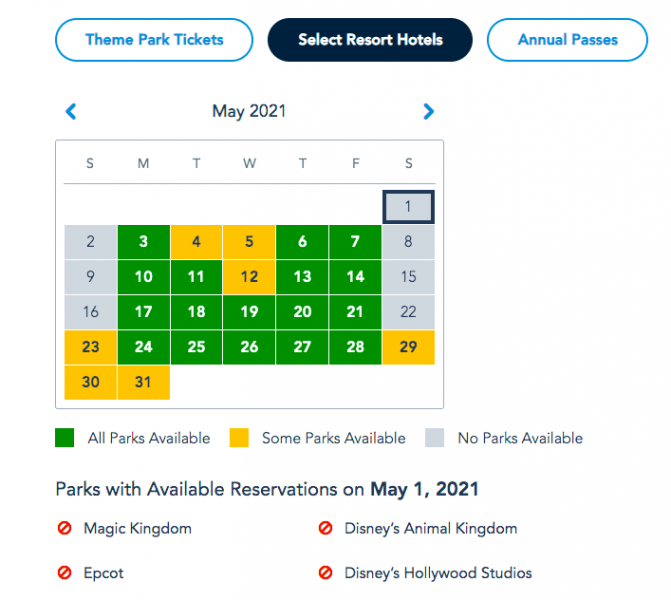Click the unavailable icon beside Epcot

(x=65, y=573)
